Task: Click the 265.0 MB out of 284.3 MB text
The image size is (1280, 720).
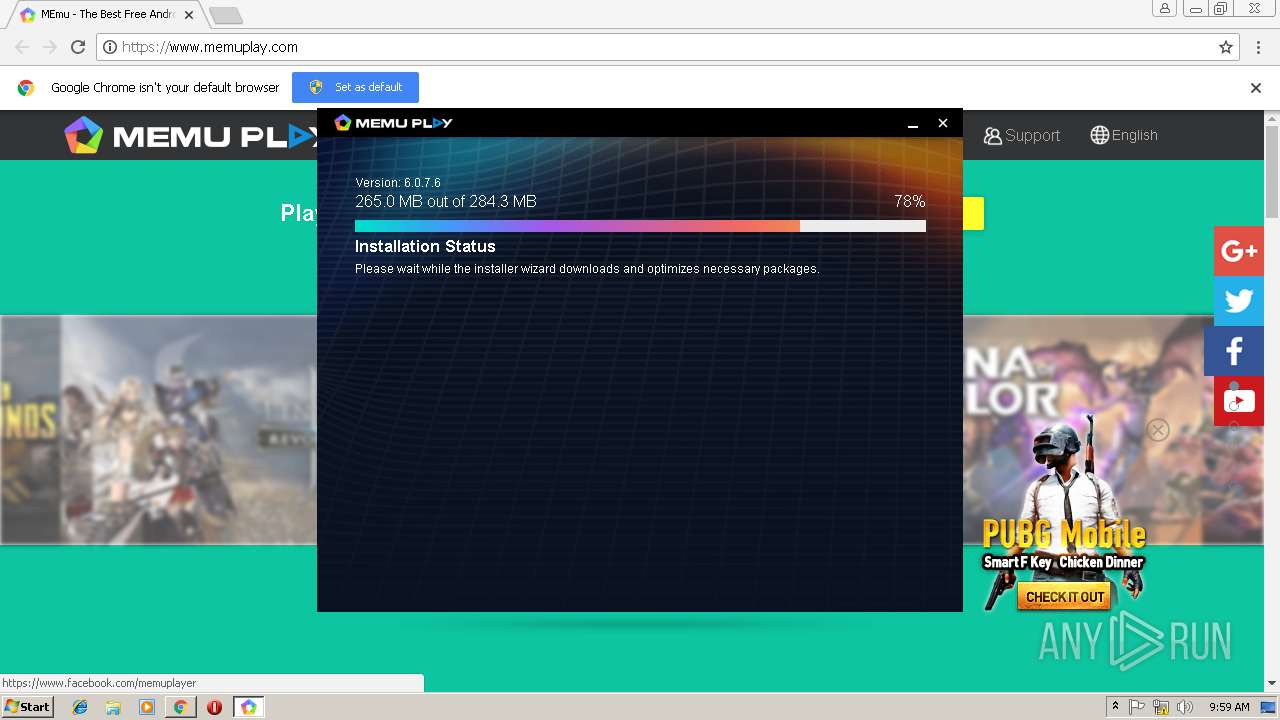Action: click(x=446, y=201)
